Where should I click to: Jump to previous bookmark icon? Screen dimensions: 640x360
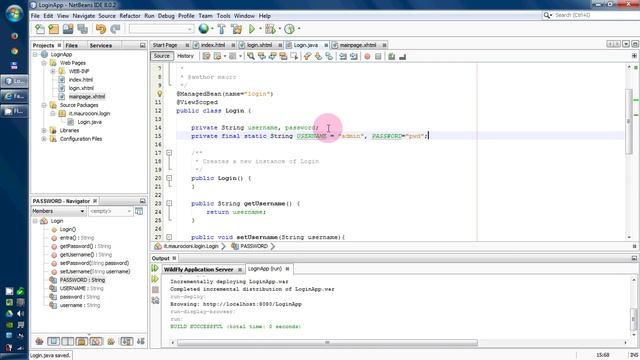(307, 56)
